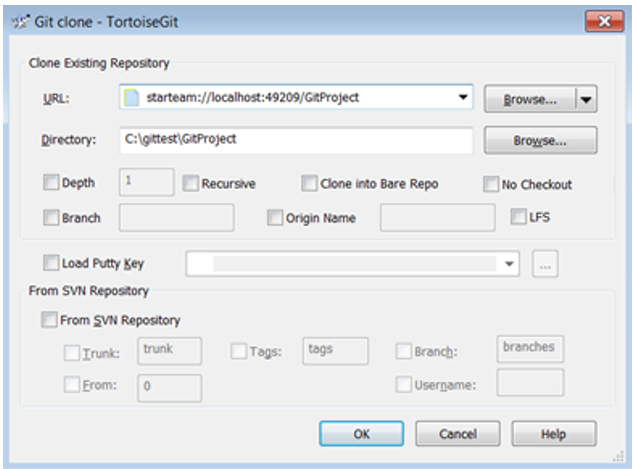Click the 'Directory:' label
This screenshot has width=632, height=469.
tap(69, 140)
